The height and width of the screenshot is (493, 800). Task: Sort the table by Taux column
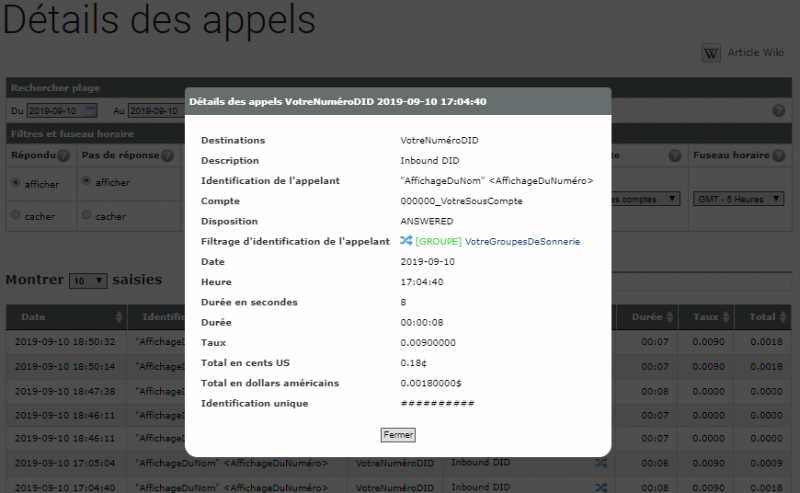tap(706, 317)
